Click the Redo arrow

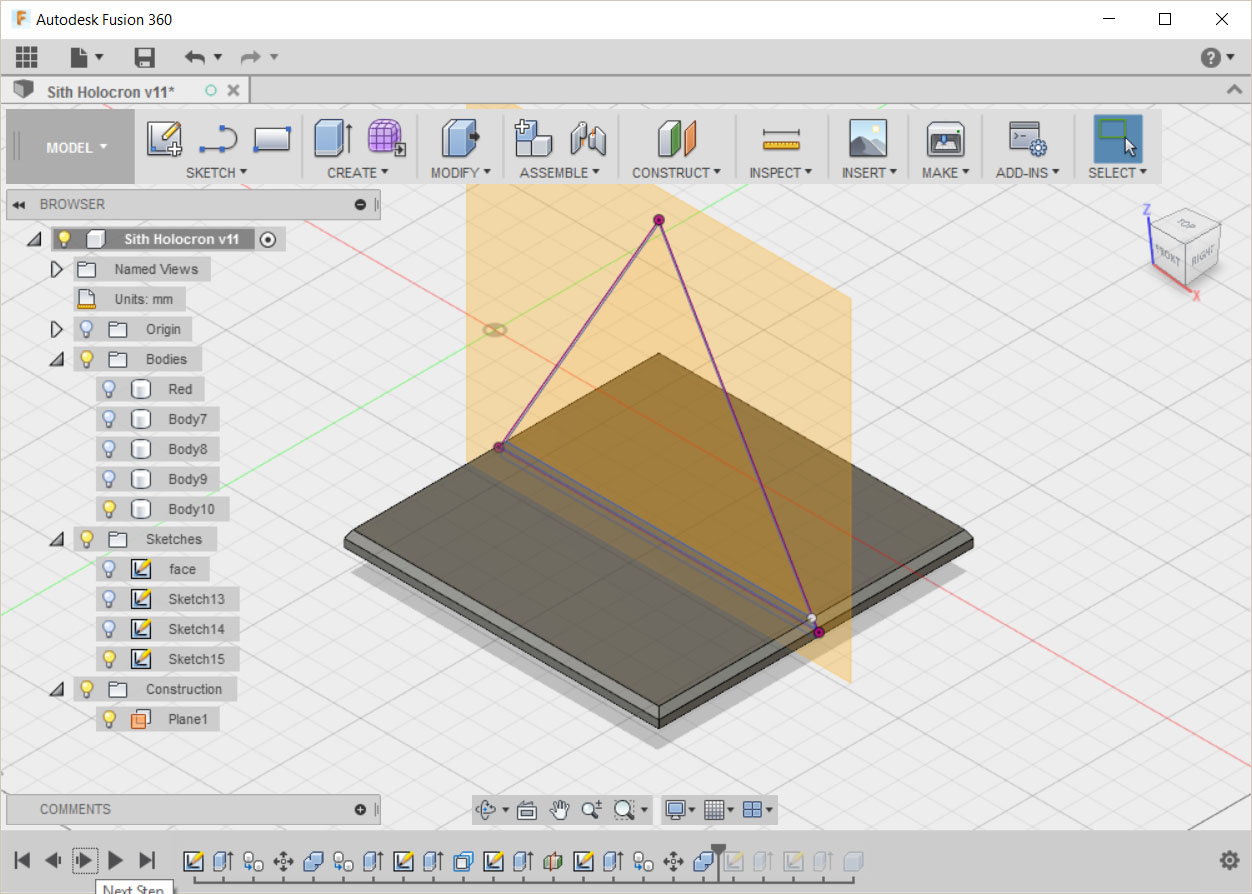[252, 57]
